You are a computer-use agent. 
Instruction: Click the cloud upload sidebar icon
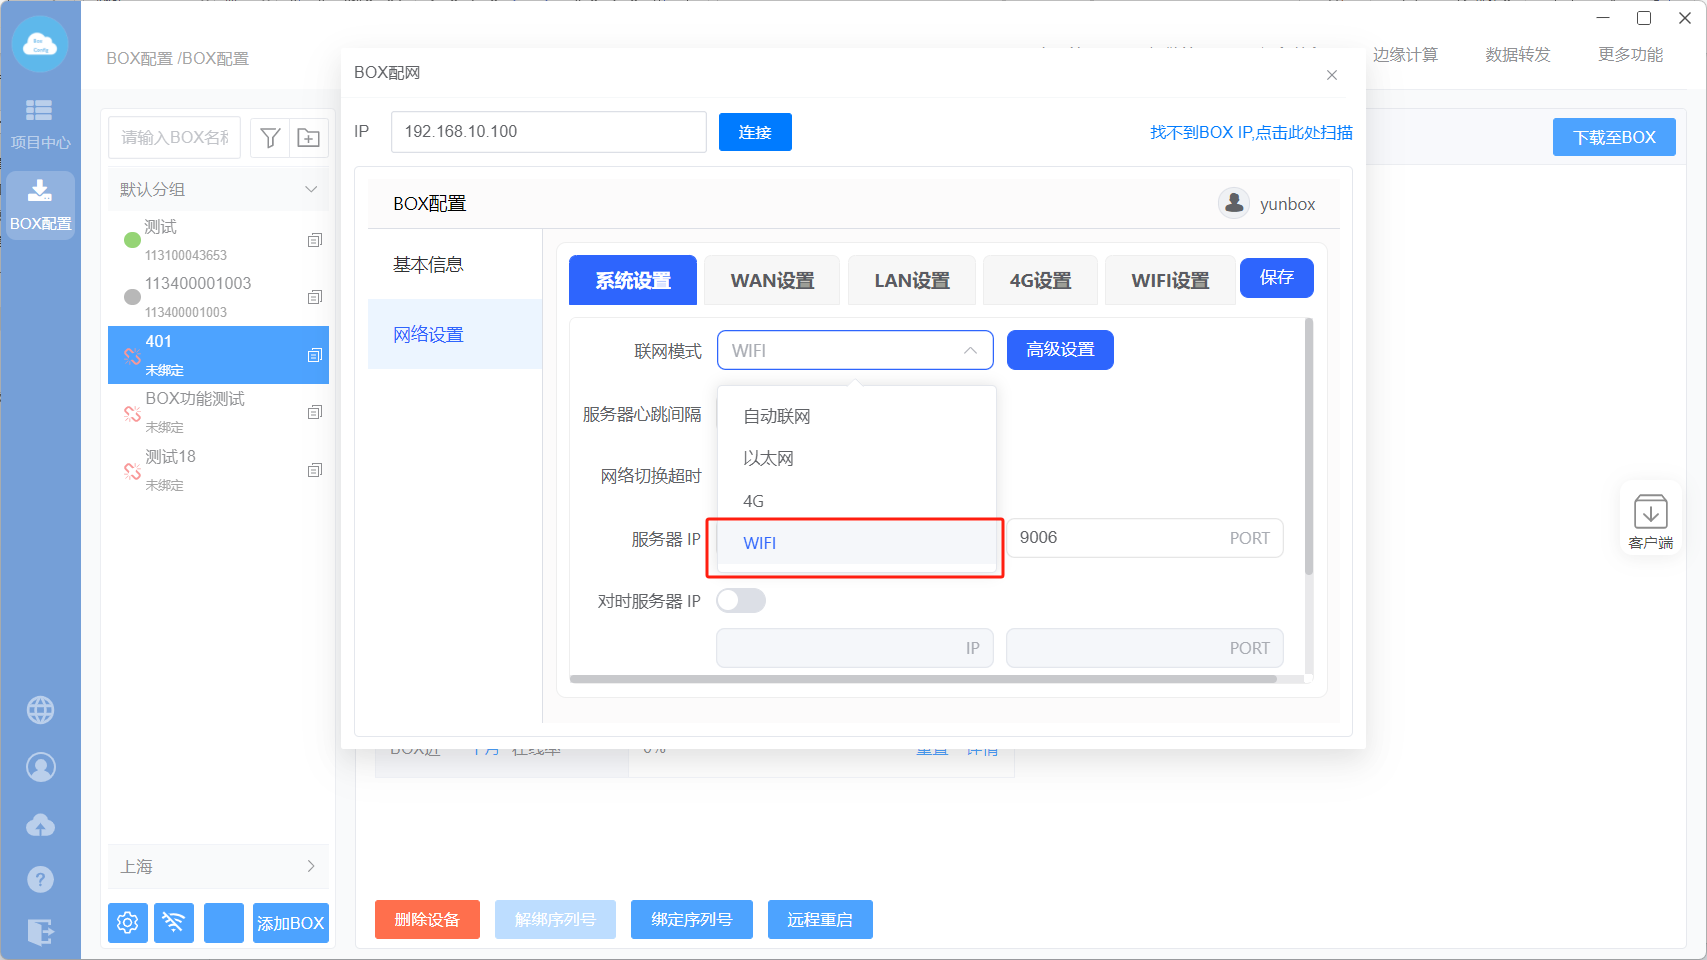40,825
